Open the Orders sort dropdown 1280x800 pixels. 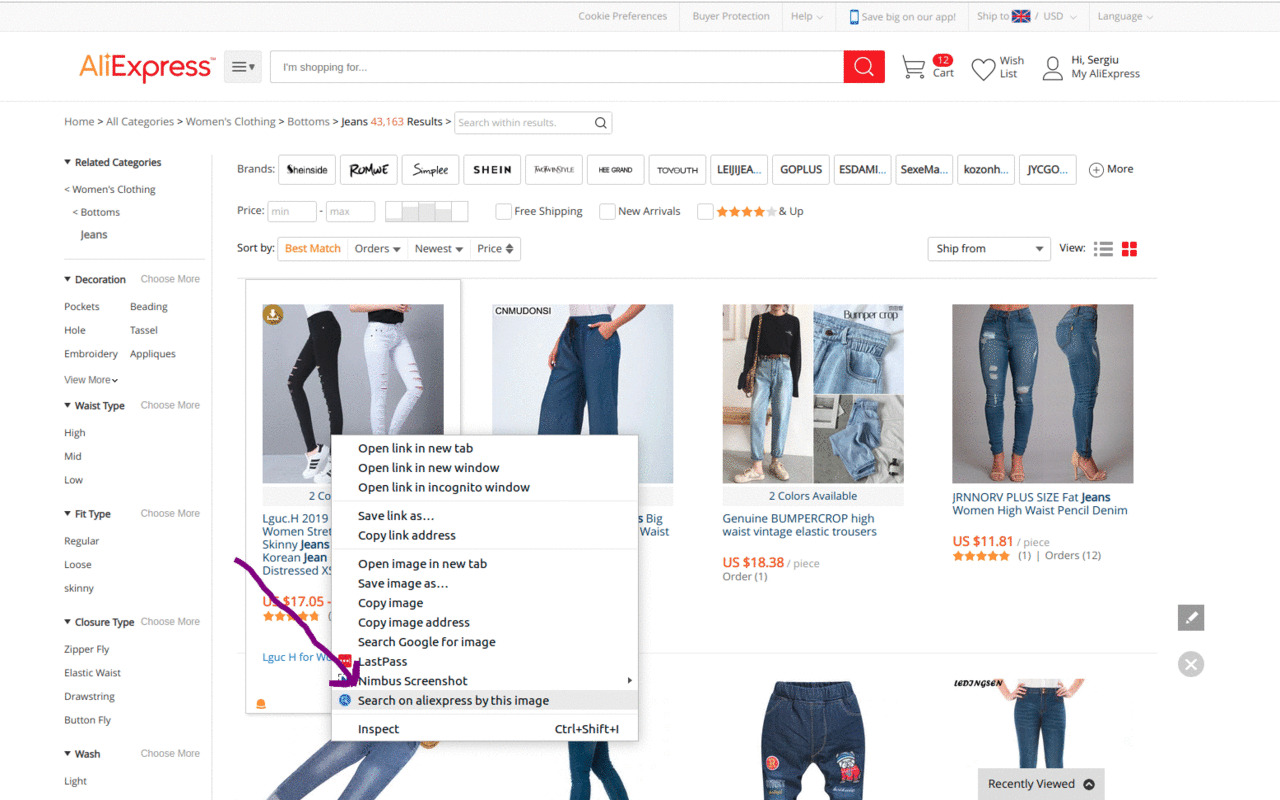click(377, 249)
